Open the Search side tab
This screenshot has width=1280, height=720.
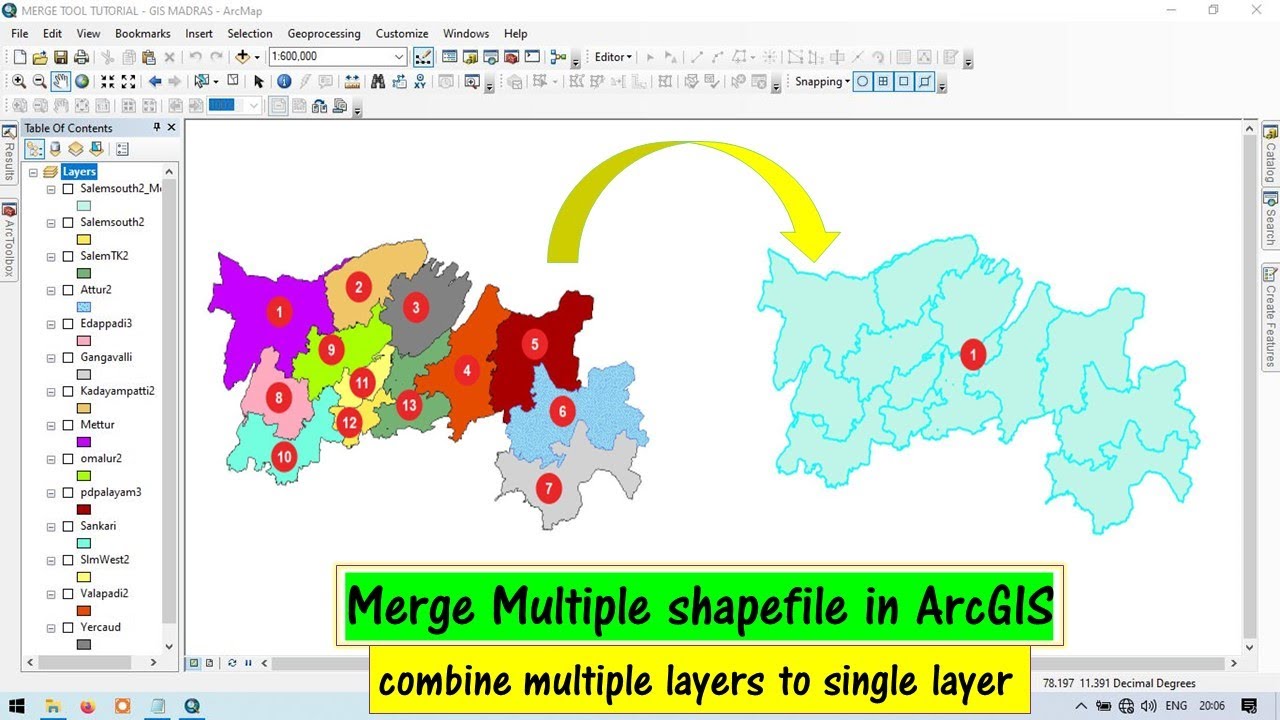1271,220
